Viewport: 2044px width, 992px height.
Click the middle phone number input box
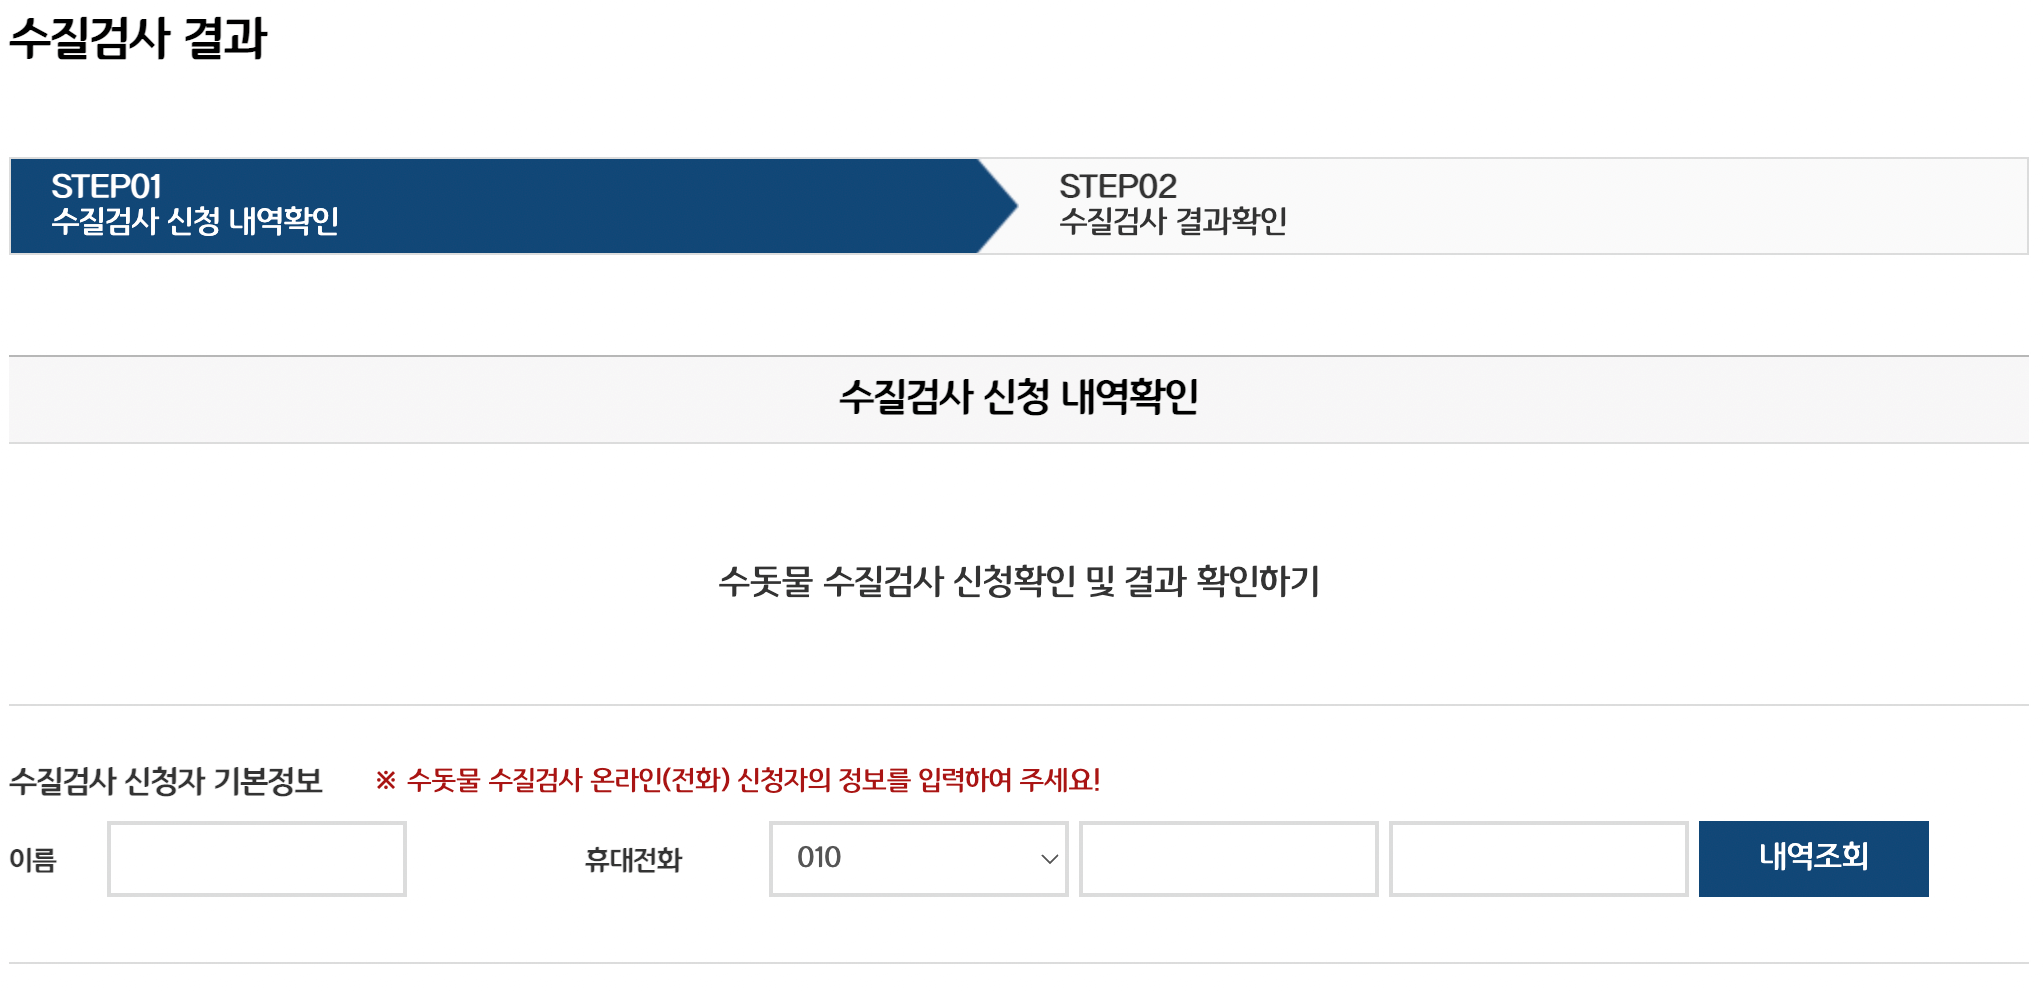1228,858
